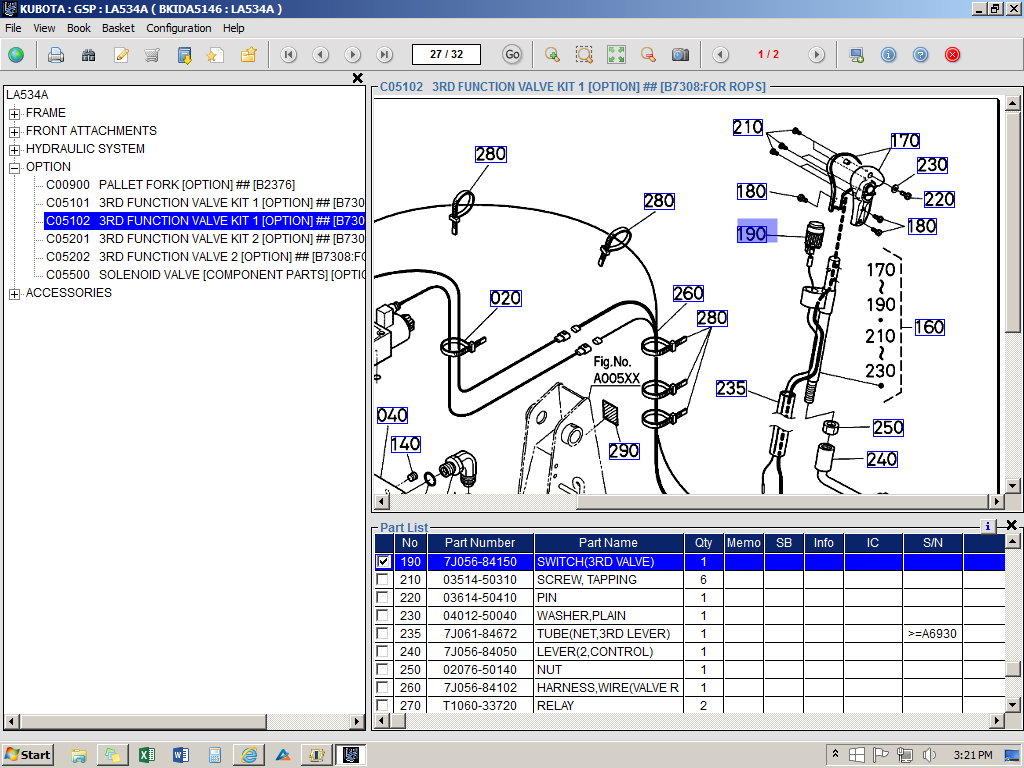This screenshot has width=1024, height=768.
Task: Open search with the binoculars icon
Action: (88, 55)
